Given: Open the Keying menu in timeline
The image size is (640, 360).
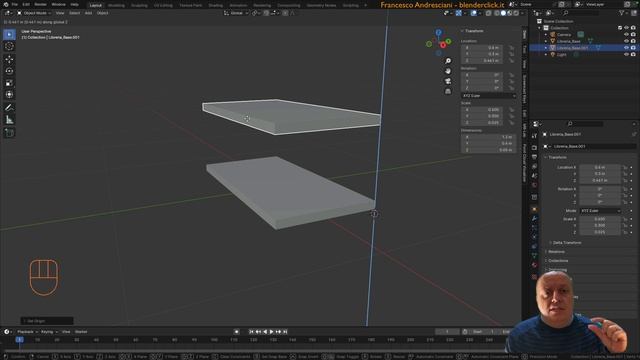Looking at the screenshot, I should (x=49, y=332).
